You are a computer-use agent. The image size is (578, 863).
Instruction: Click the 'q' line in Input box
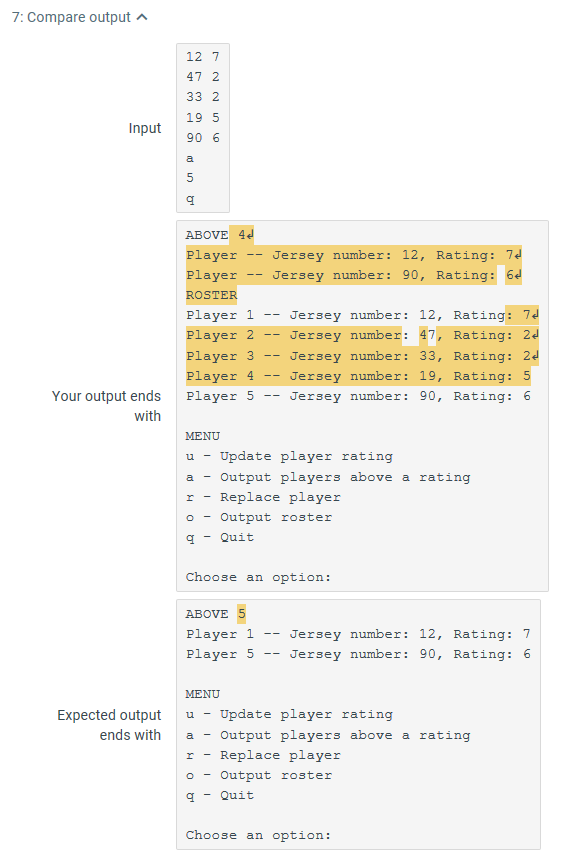click(190, 198)
